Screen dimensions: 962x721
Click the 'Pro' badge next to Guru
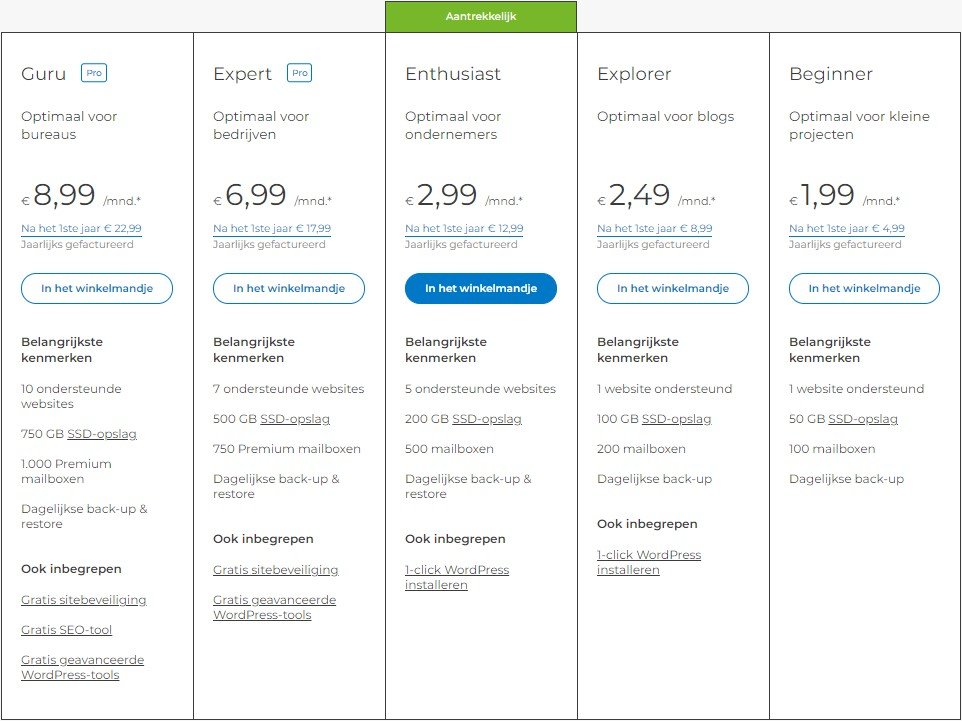(x=95, y=72)
